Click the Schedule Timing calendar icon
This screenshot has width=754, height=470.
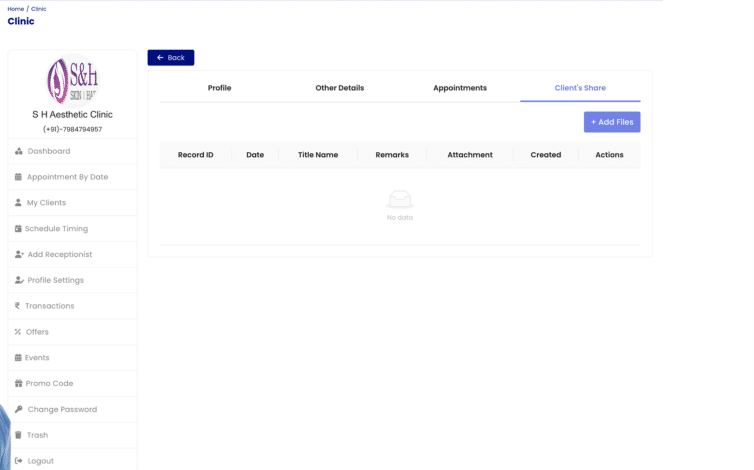click(x=18, y=229)
